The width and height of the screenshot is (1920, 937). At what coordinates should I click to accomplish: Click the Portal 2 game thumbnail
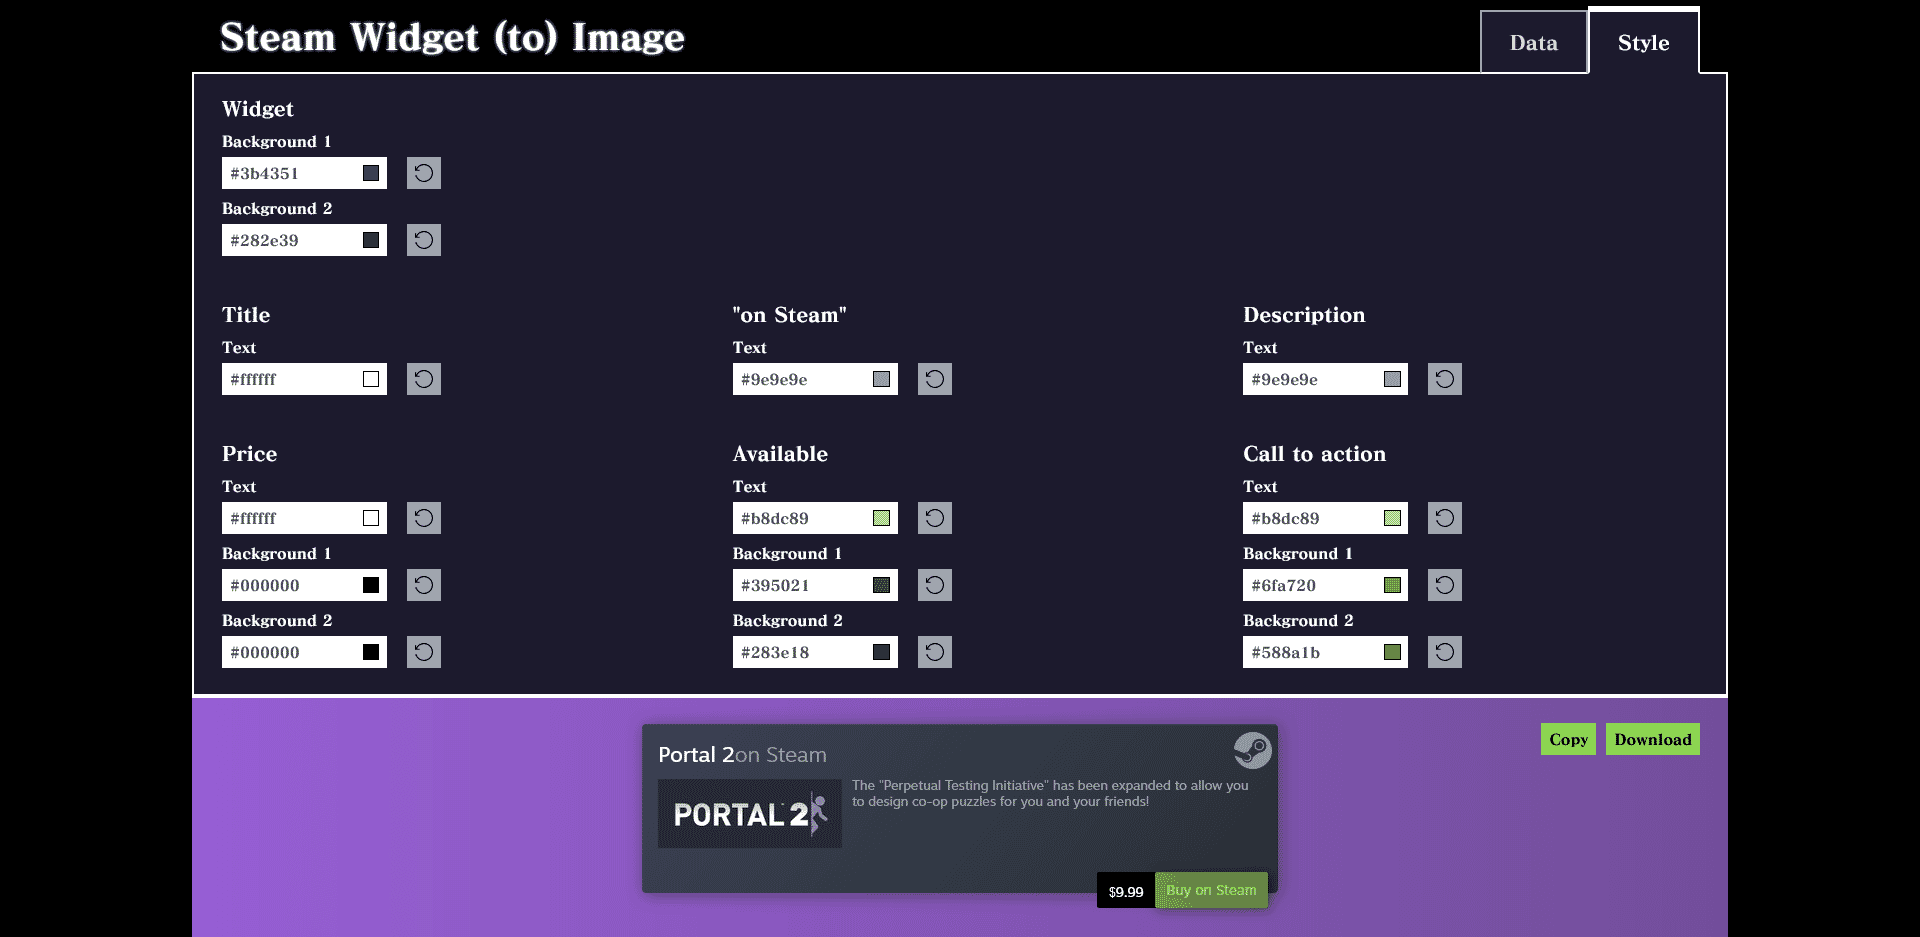coord(750,814)
